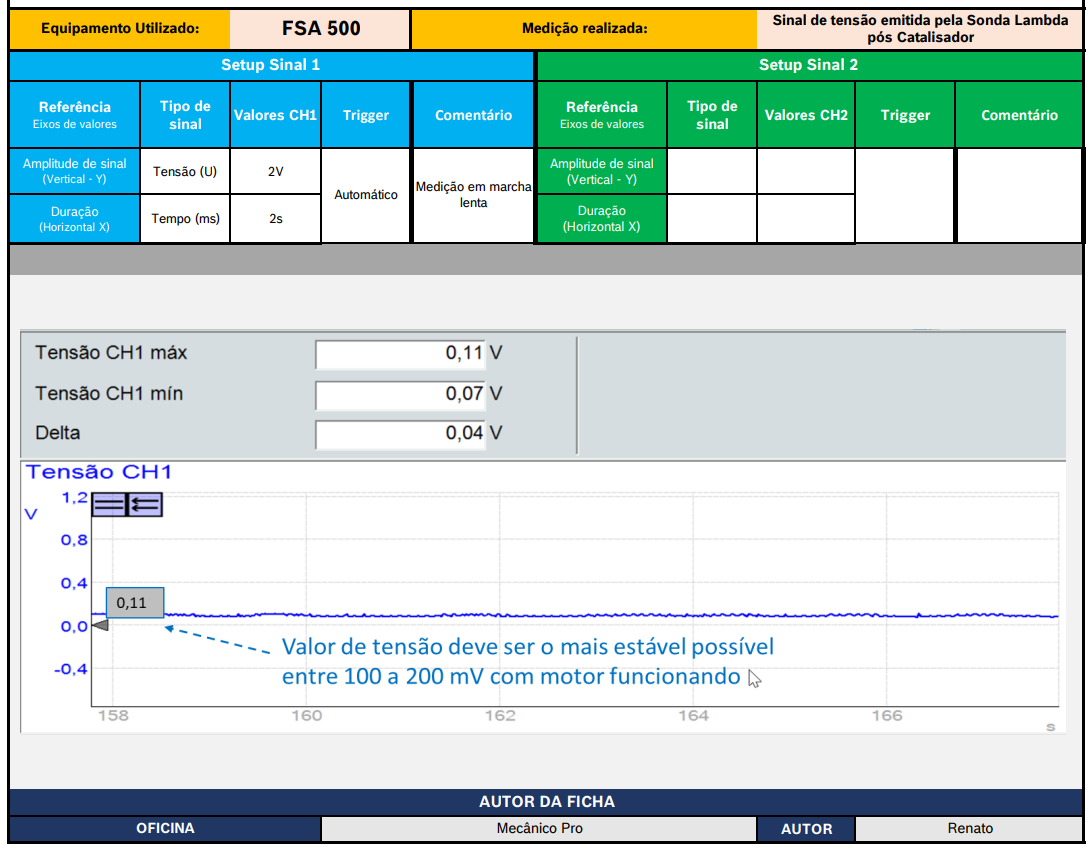Click the Setup Sinal 2 header
1092x849 pixels.
pos(809,65)
